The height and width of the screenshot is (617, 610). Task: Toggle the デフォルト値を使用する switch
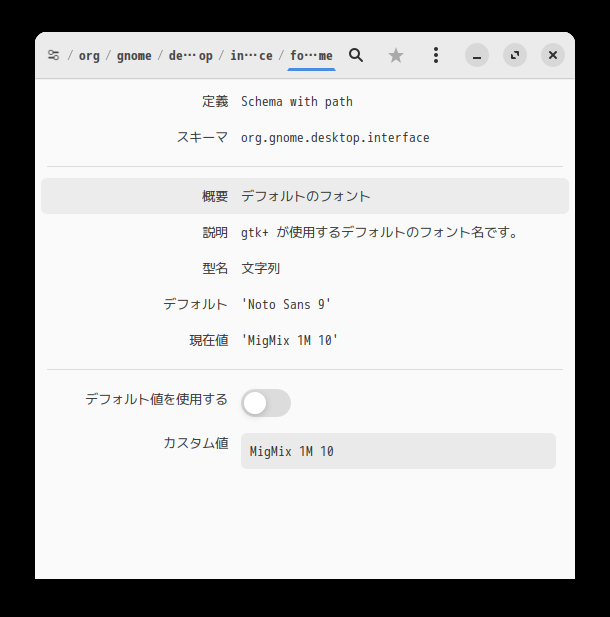(x=266, y=403)
